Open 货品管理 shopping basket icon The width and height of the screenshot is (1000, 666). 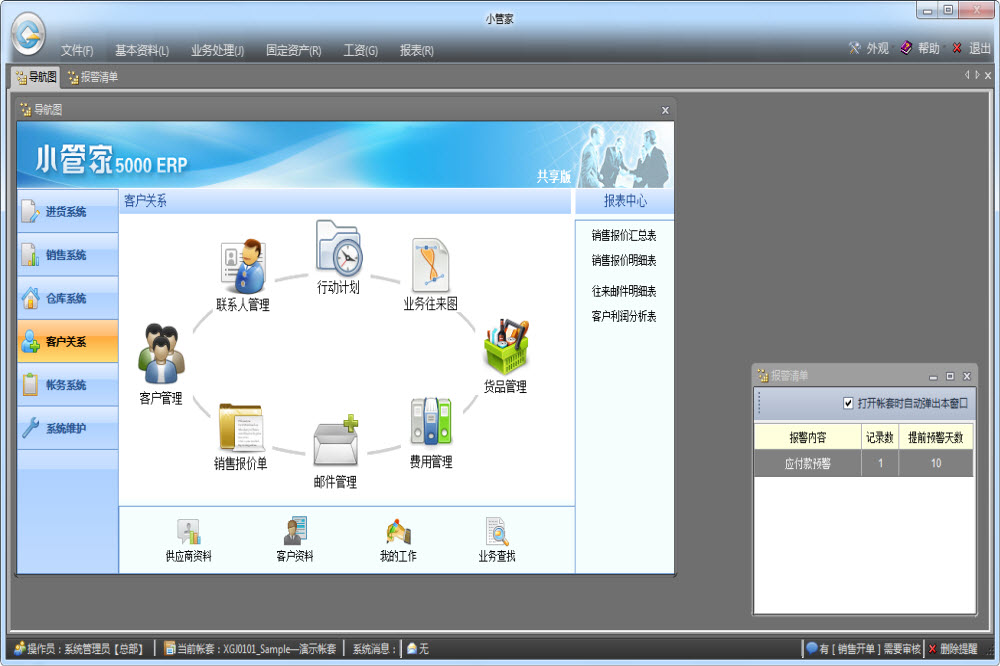[x=505, y=347]
